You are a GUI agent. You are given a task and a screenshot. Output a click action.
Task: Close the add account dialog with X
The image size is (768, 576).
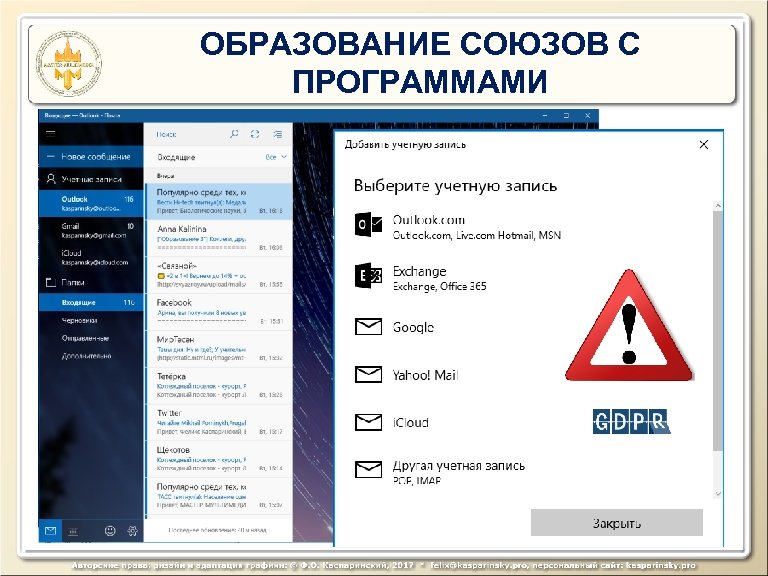point(704,144)
